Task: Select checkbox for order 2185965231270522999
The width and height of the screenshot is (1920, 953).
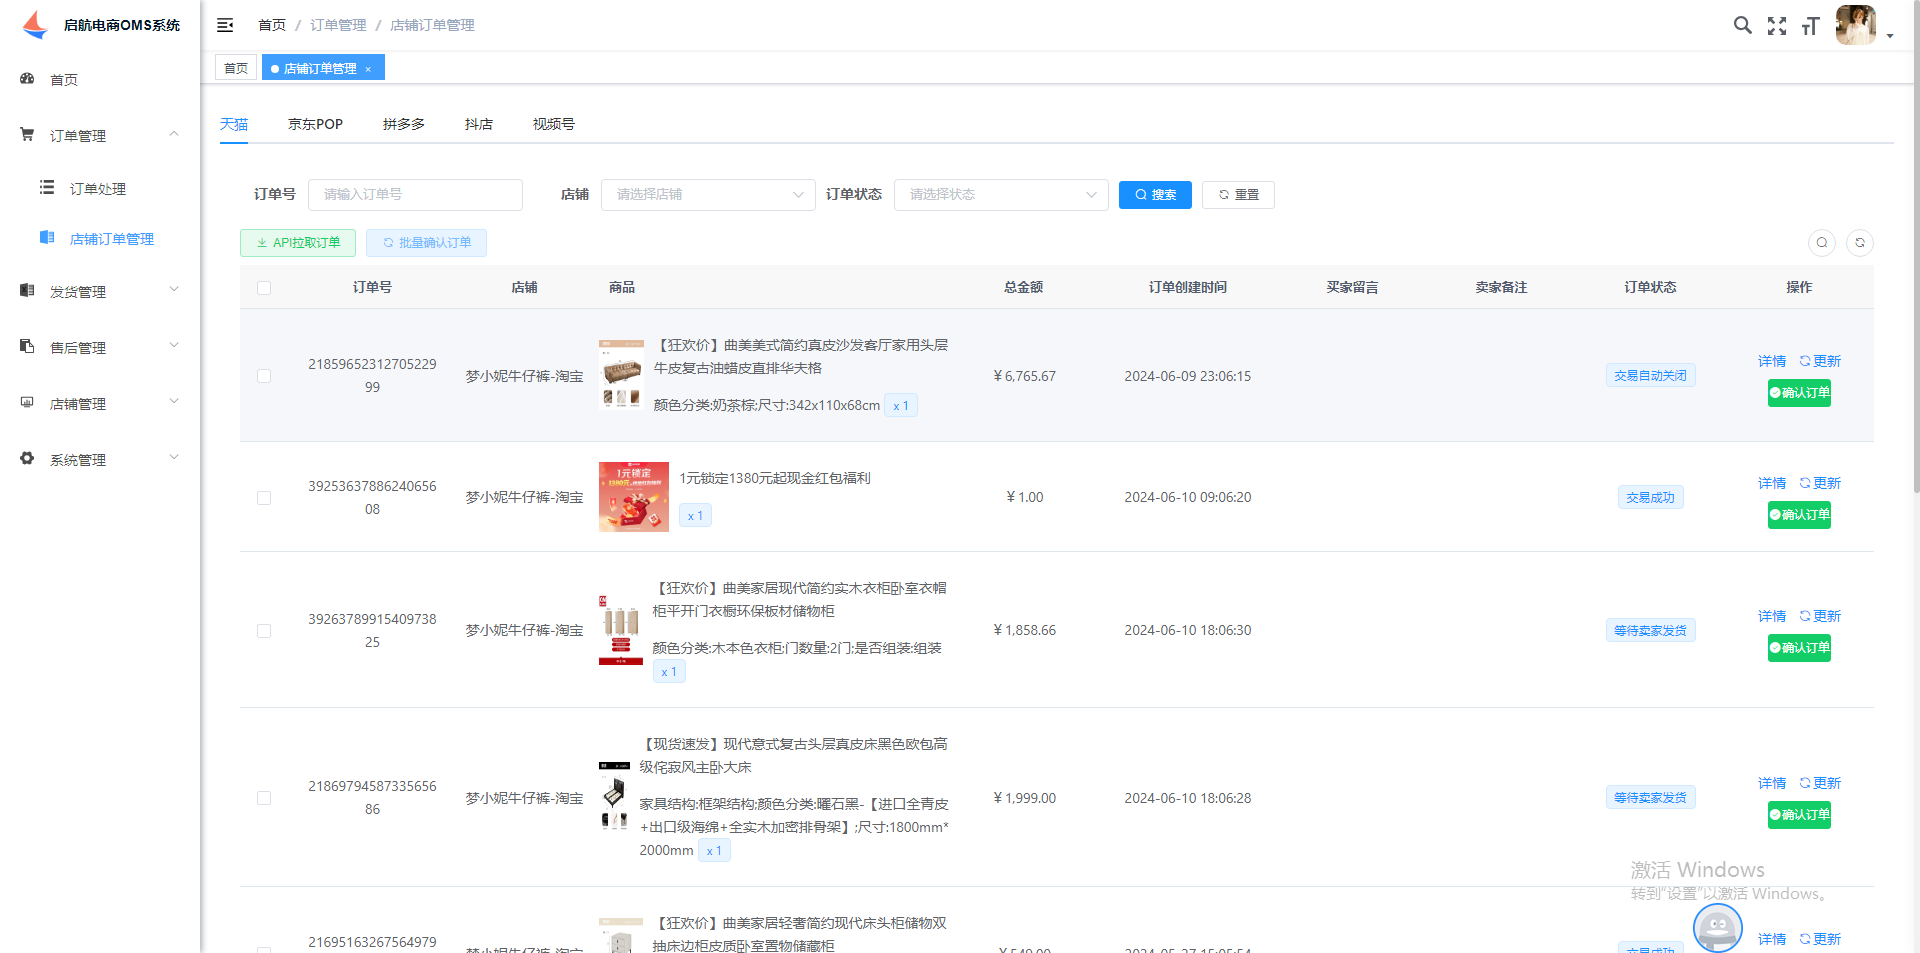Action: (264, 376)
